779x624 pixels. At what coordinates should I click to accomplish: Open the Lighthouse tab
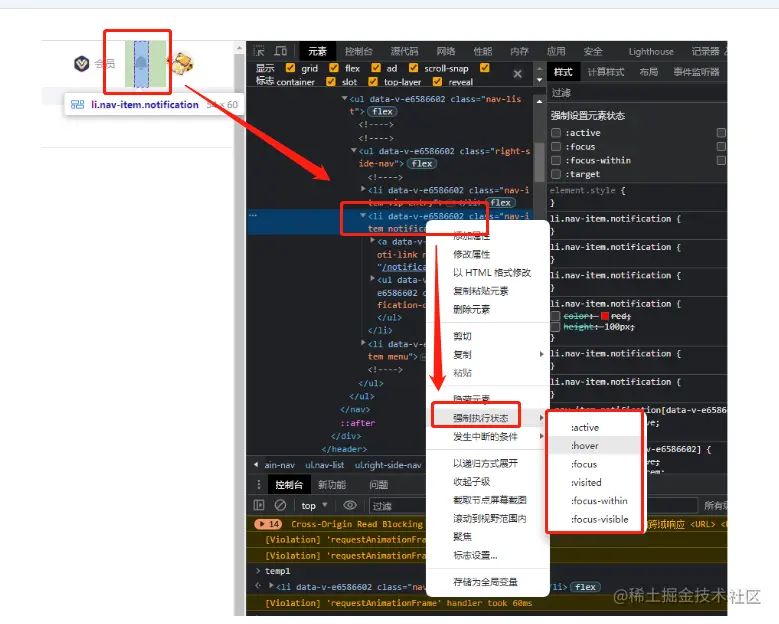click(x=651, y=52)
